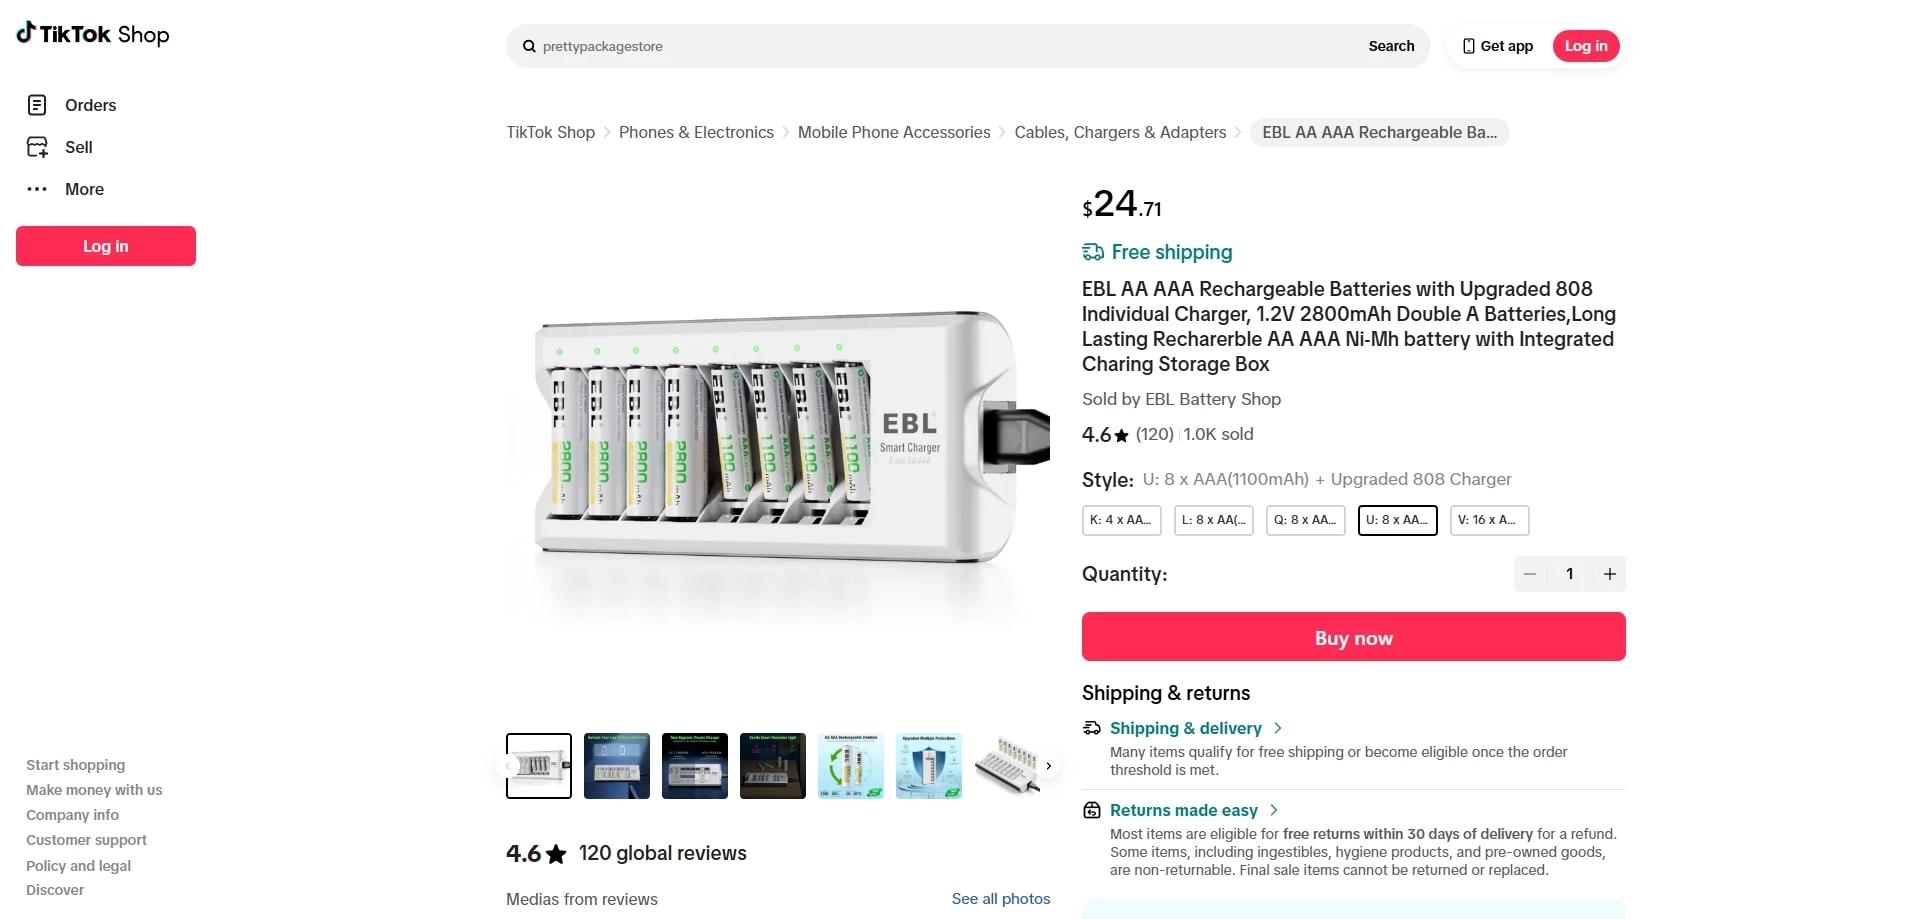Select style K: 4 x AA option
This screenshot has height=919, width=1920.
tap(1121, 520)
